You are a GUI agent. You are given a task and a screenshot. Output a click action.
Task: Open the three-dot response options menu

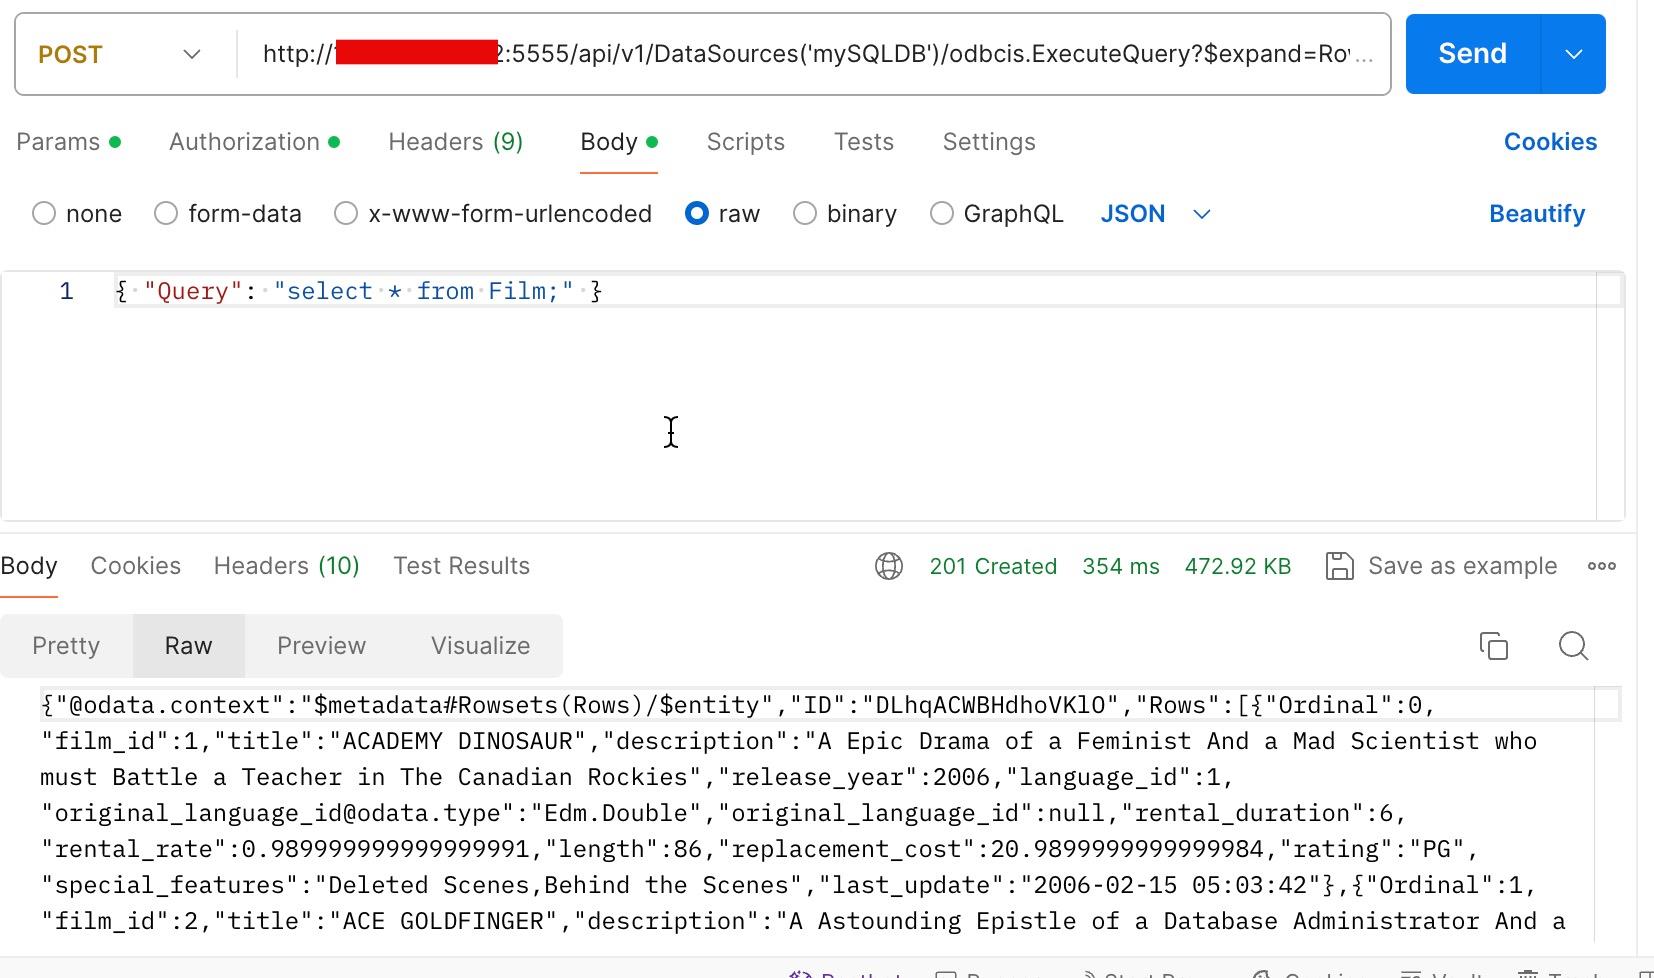click(1601, 566)
